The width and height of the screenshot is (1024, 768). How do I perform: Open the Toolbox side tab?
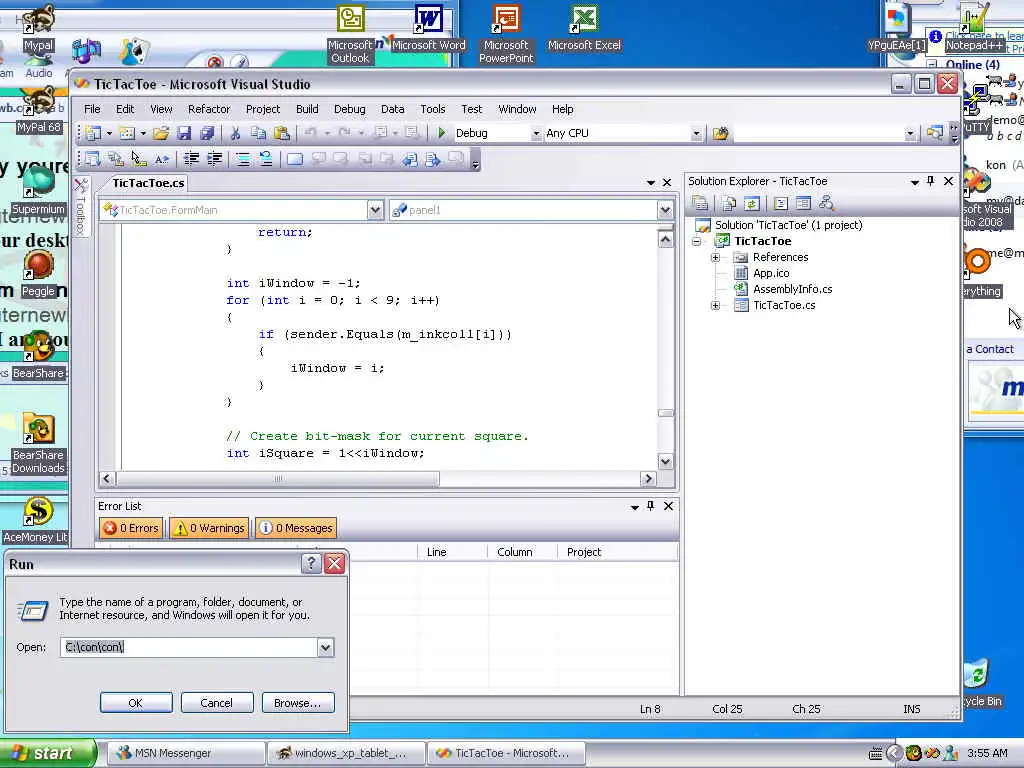(x=81, y=206)
